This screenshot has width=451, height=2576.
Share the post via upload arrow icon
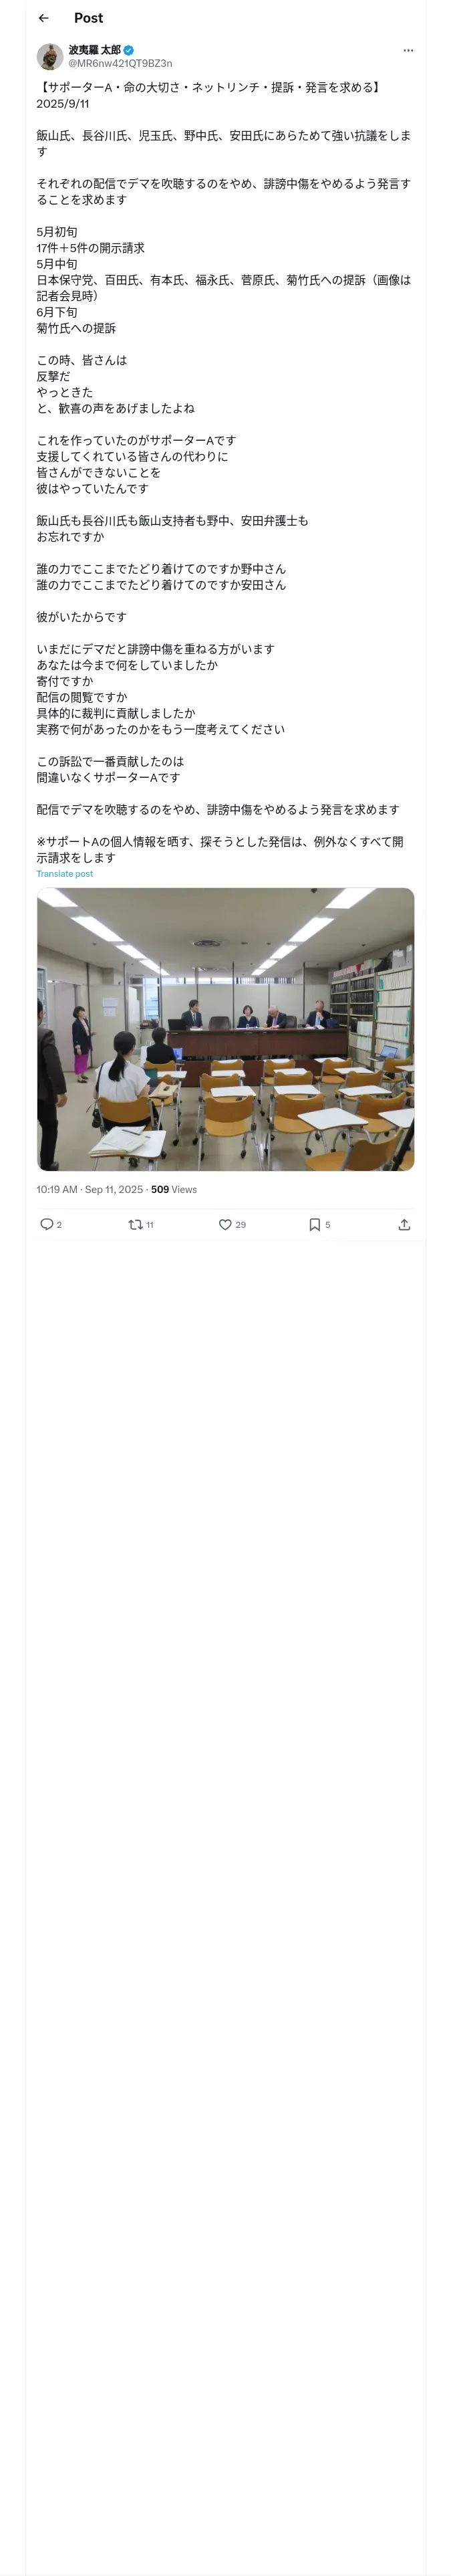coord(404,1224)
